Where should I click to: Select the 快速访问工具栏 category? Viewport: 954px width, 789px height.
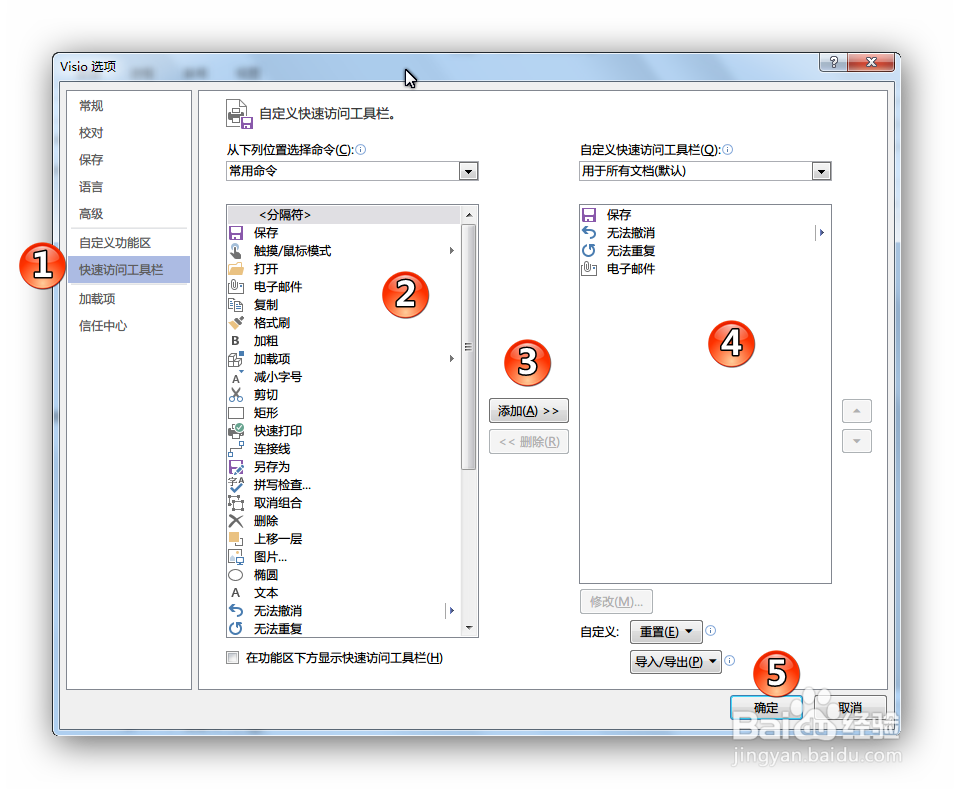[x=129, y=269]
